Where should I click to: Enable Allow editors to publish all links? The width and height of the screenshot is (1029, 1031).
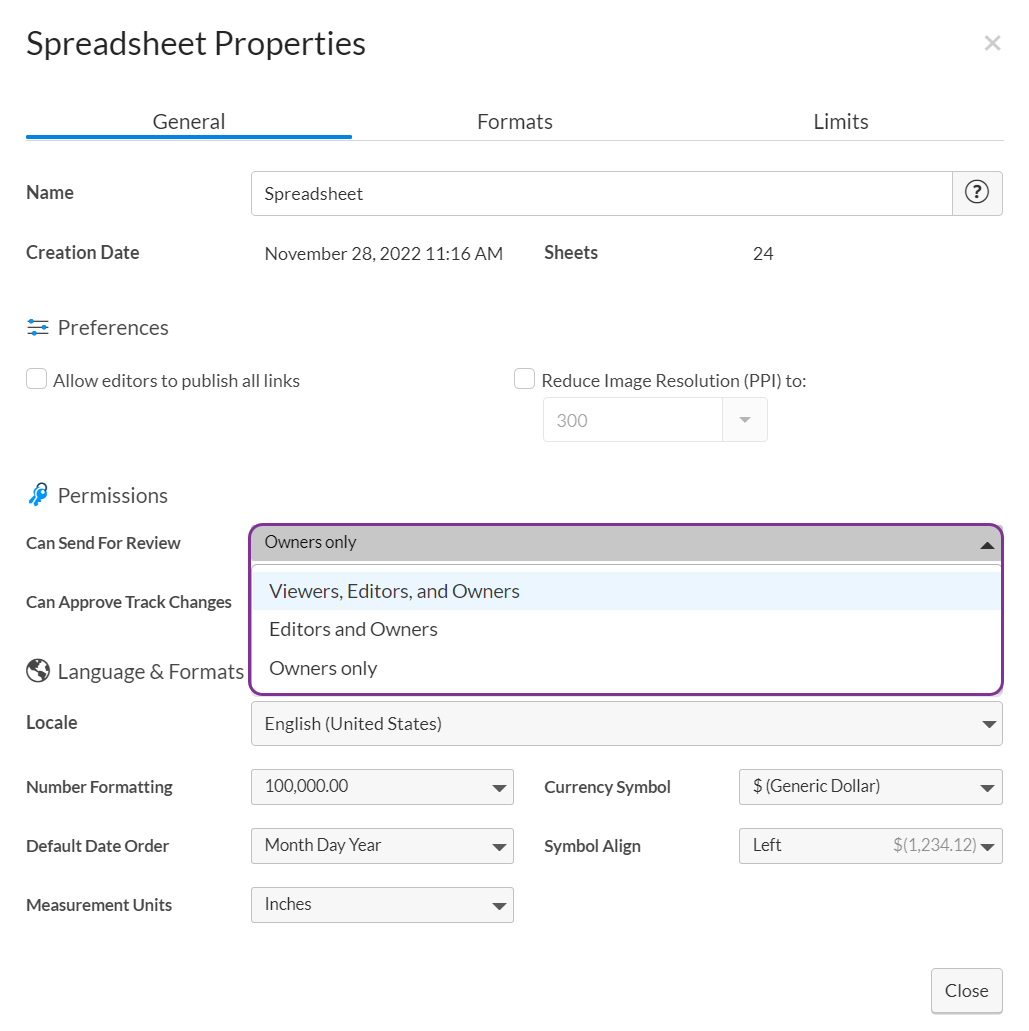[x=36, y=378]
